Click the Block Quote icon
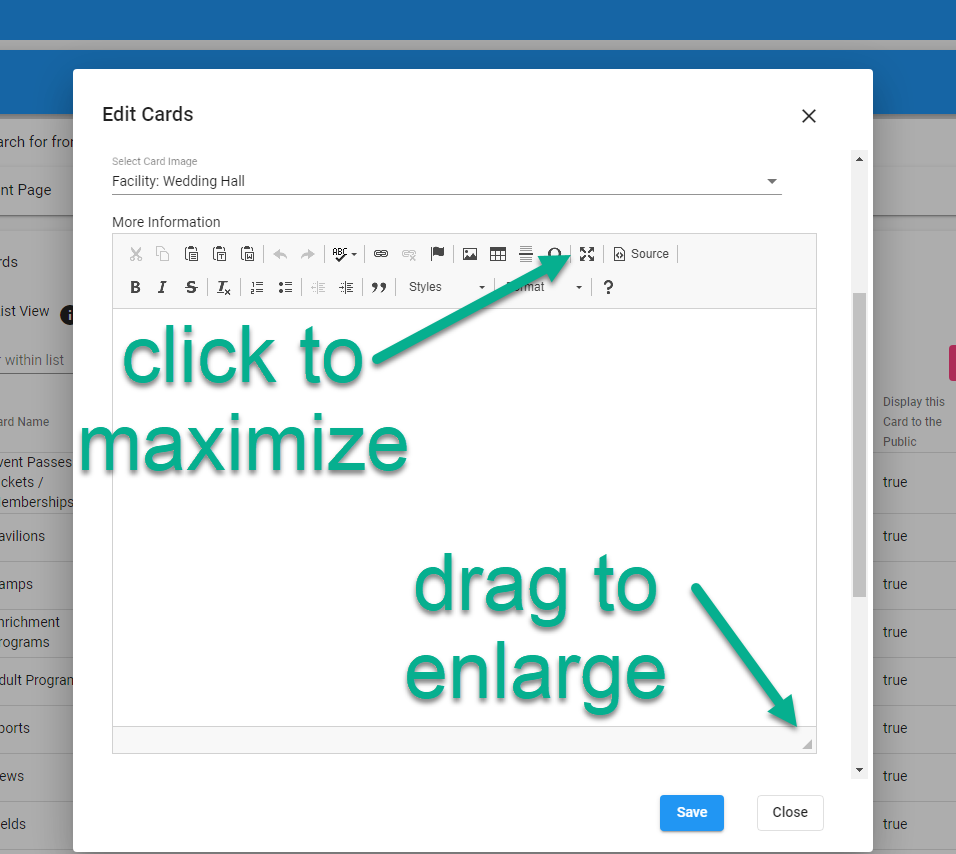Image resolution: width=956 pixels, height=854 pixels. [379, 287]
